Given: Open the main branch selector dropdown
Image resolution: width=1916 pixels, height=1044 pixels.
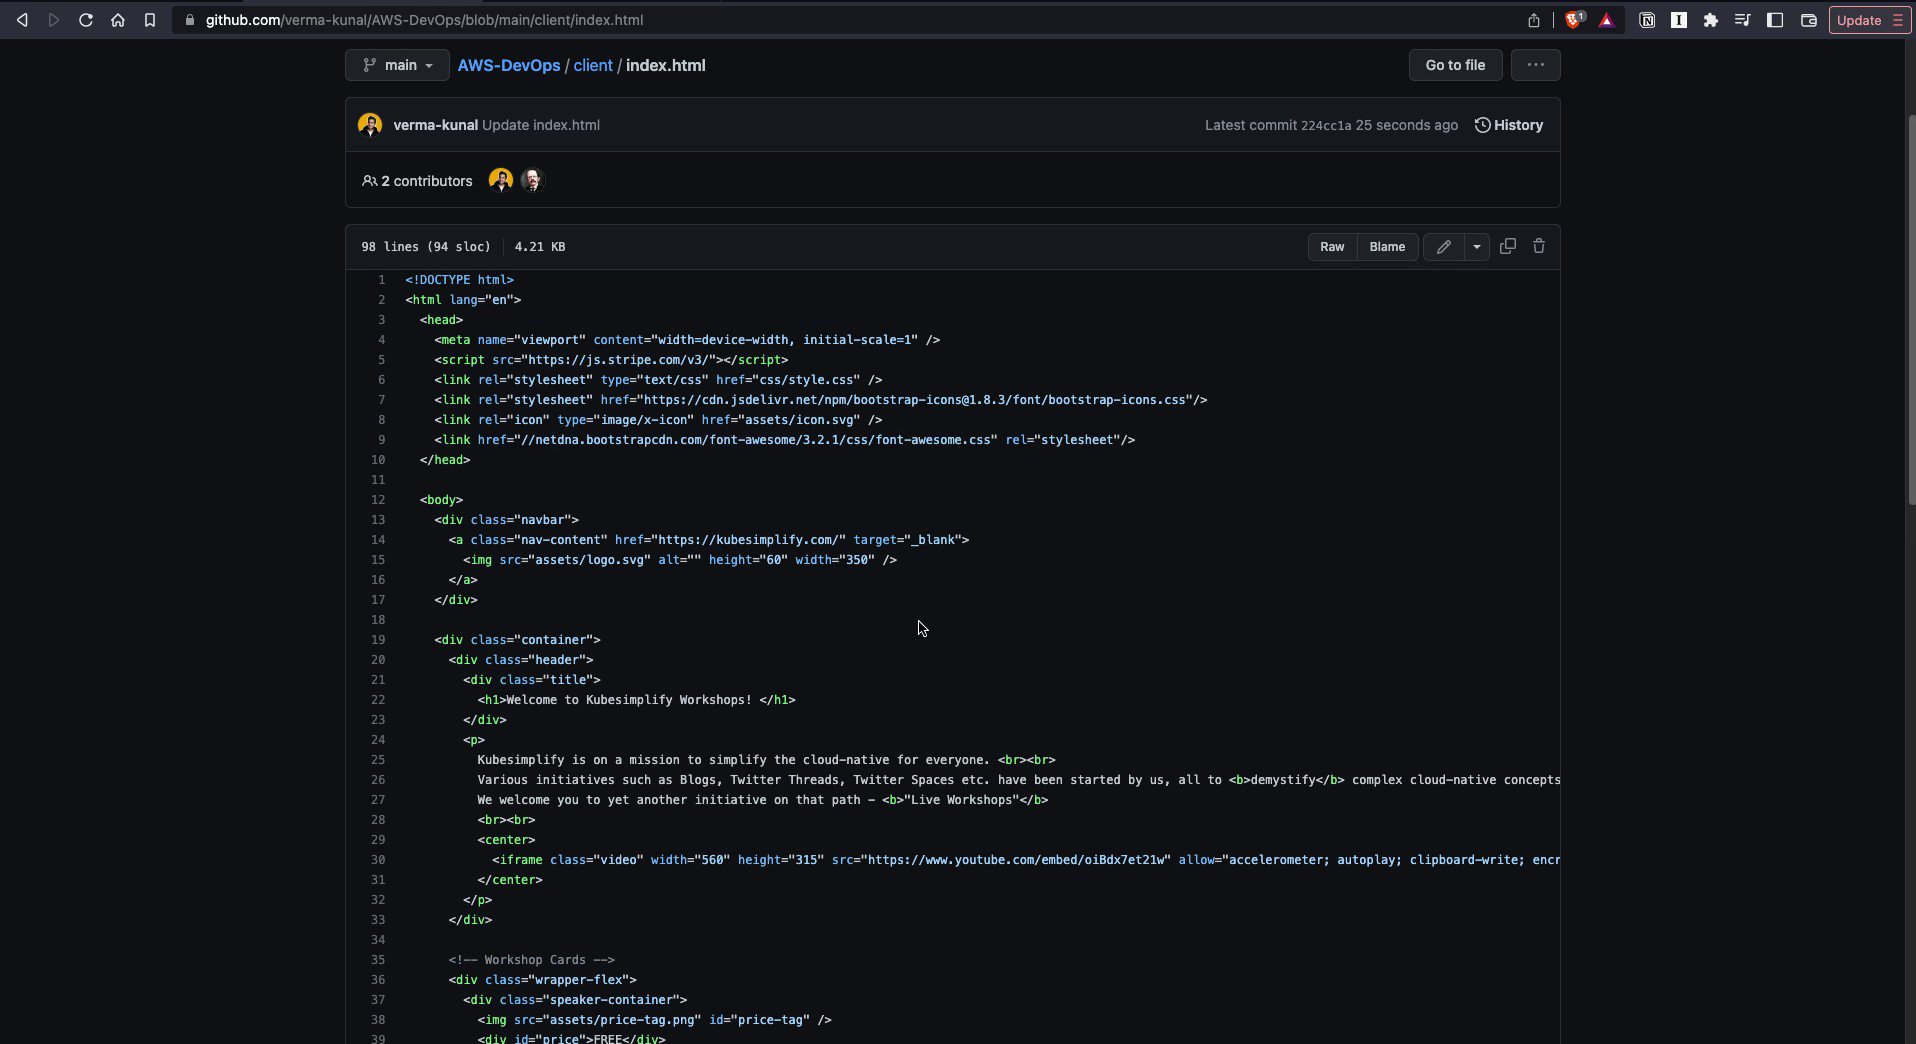Looking at the screenshot, I should (x=396, y=65).
